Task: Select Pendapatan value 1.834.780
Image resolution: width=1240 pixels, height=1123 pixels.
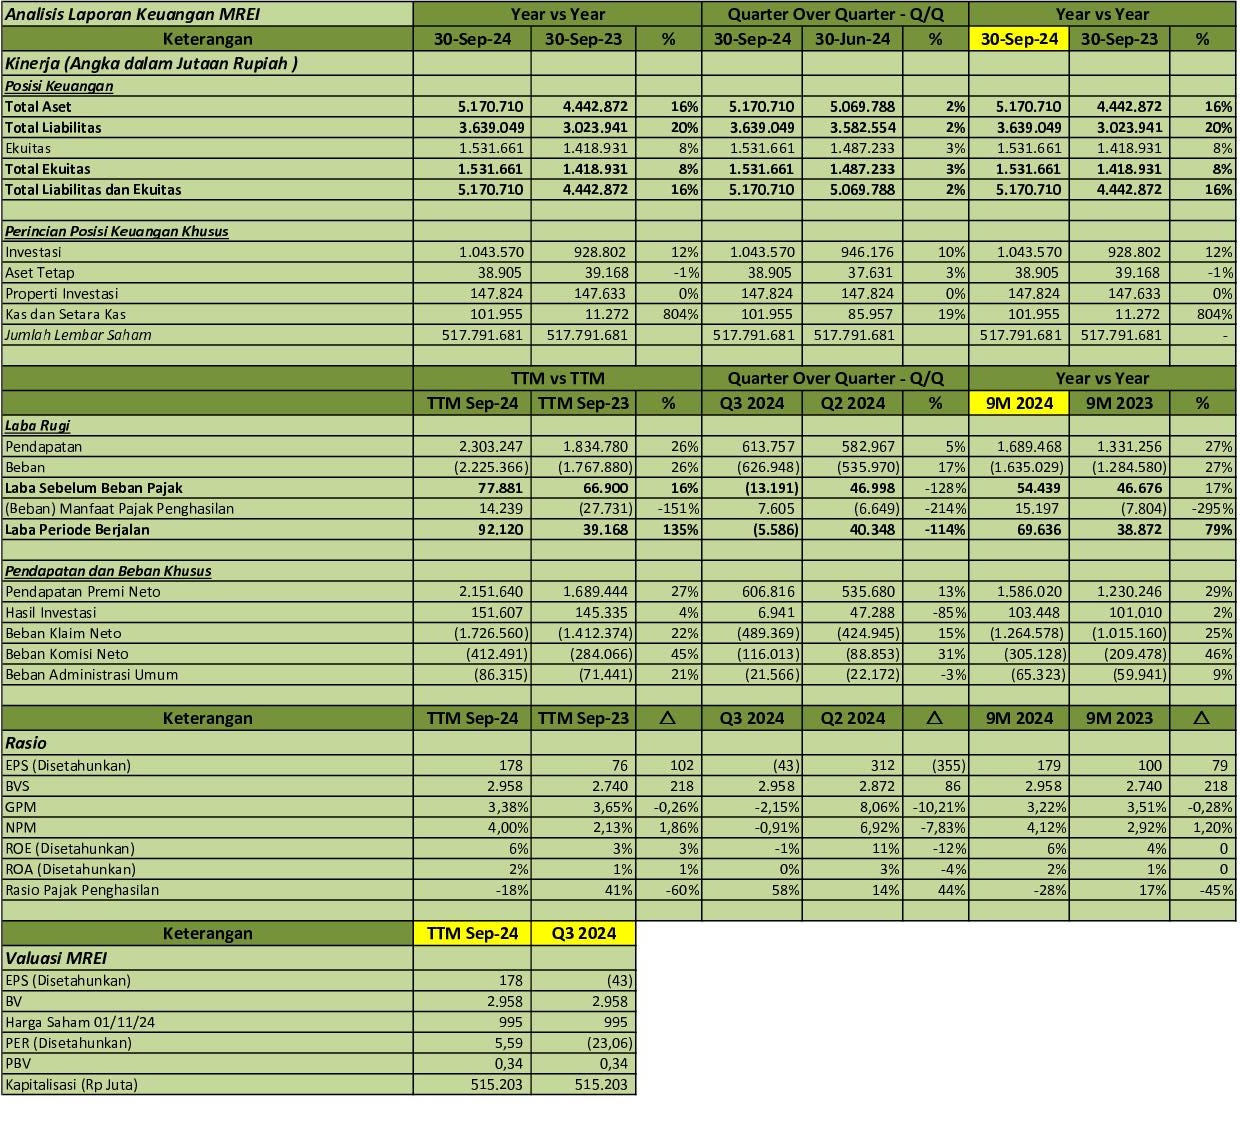Action: click(x=596, y=446)
